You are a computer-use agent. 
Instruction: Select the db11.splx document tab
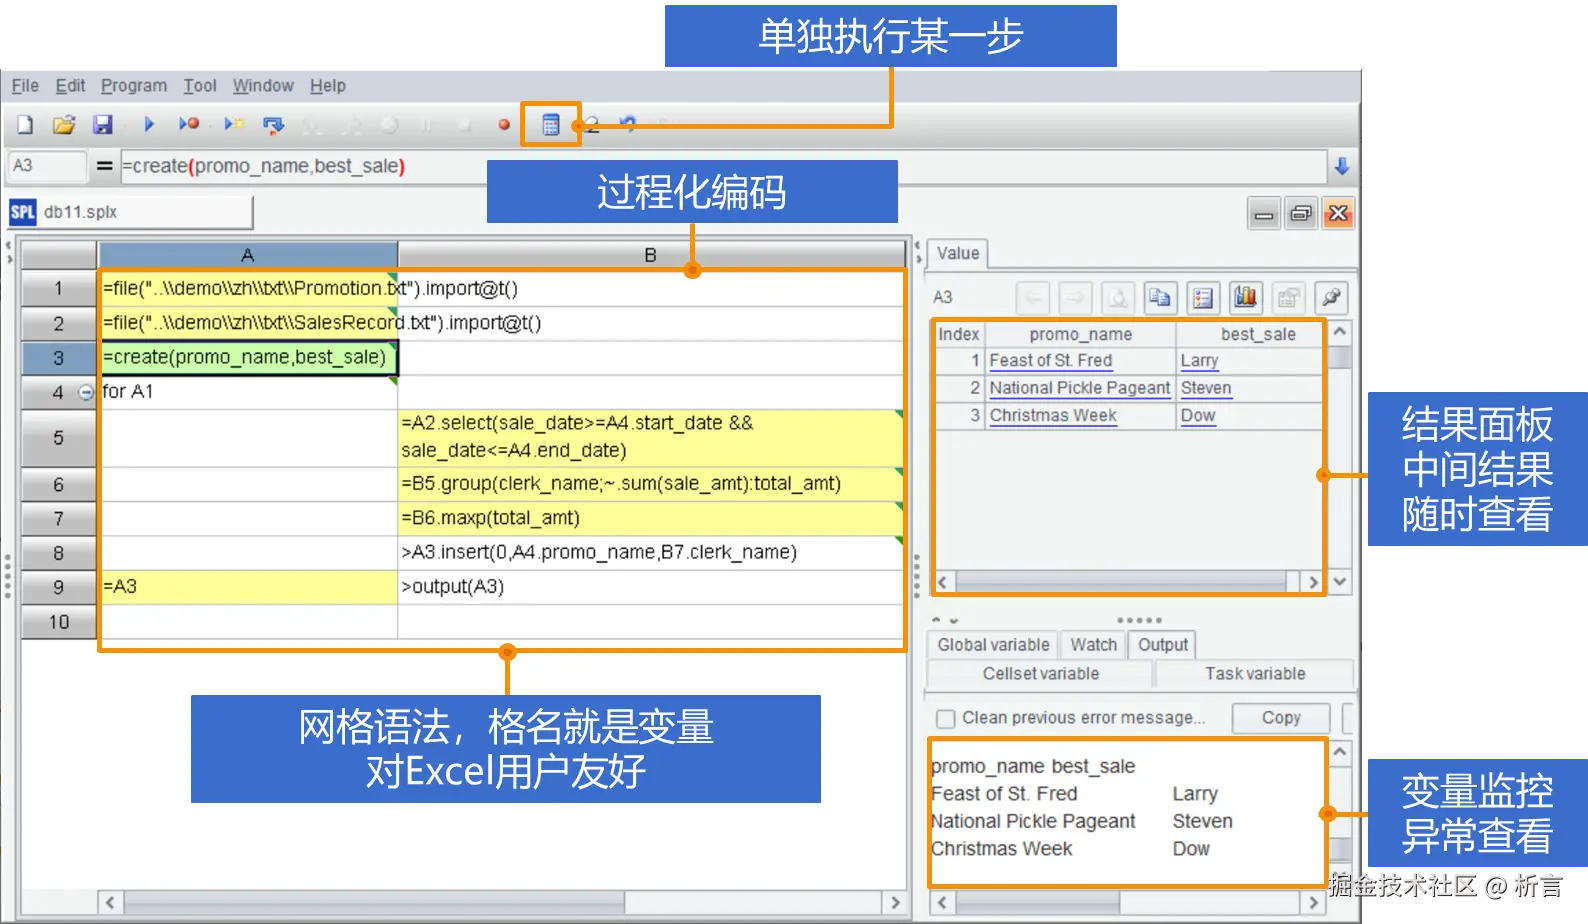coord(130,212)
